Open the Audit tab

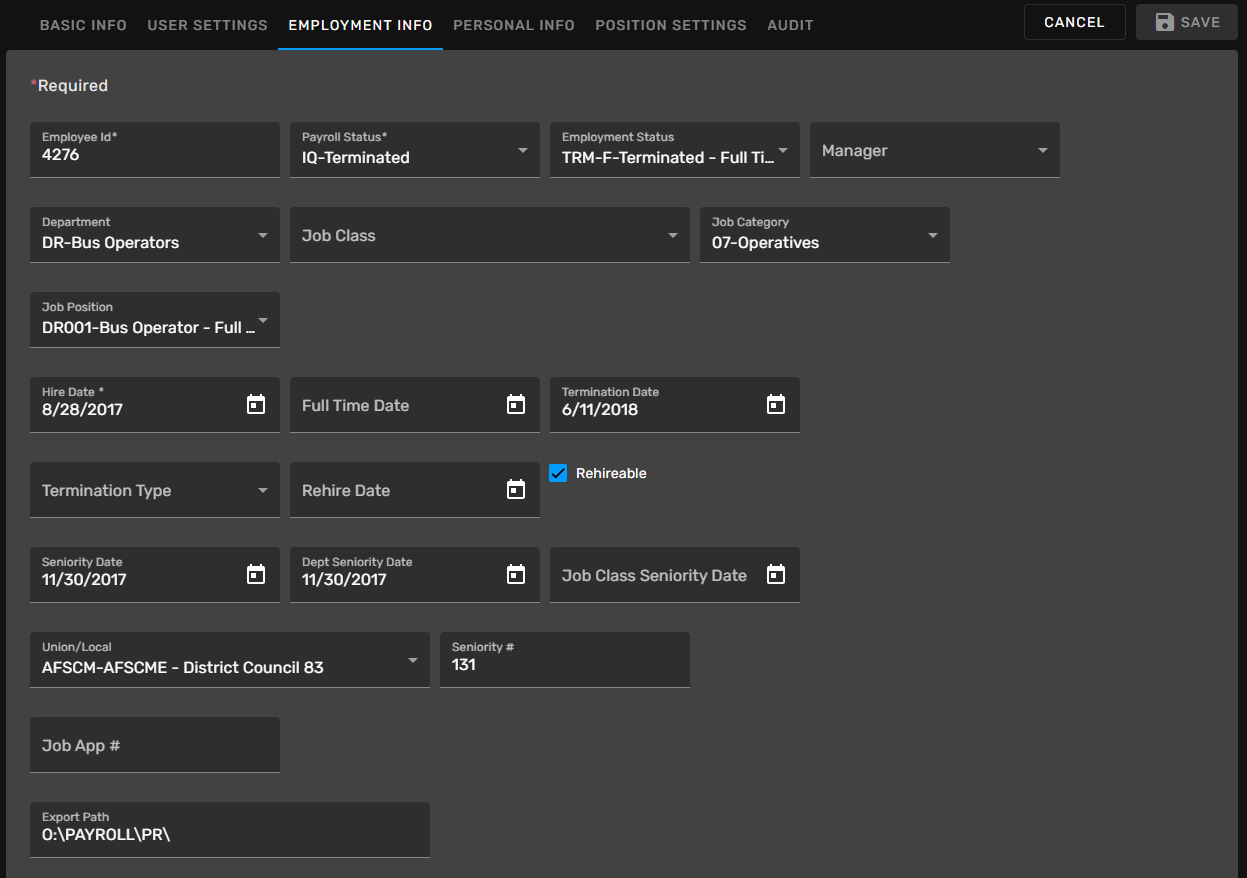click(790, 25)
